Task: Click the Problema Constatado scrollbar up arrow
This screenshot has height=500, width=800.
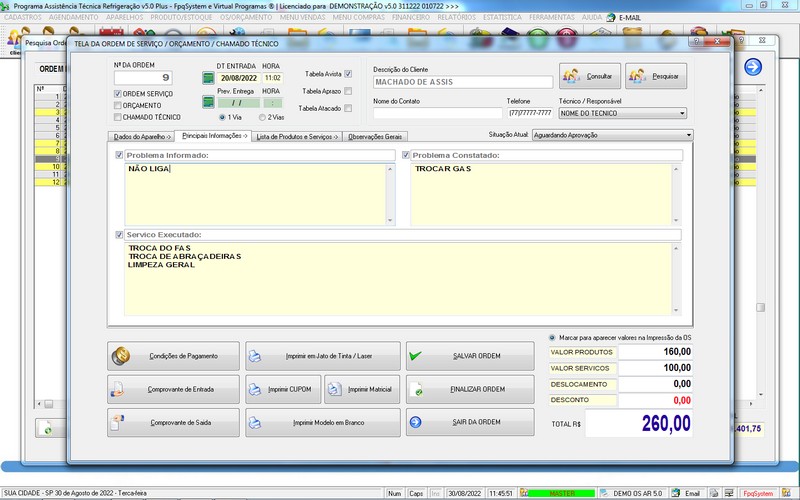Action: click(677, 169)
